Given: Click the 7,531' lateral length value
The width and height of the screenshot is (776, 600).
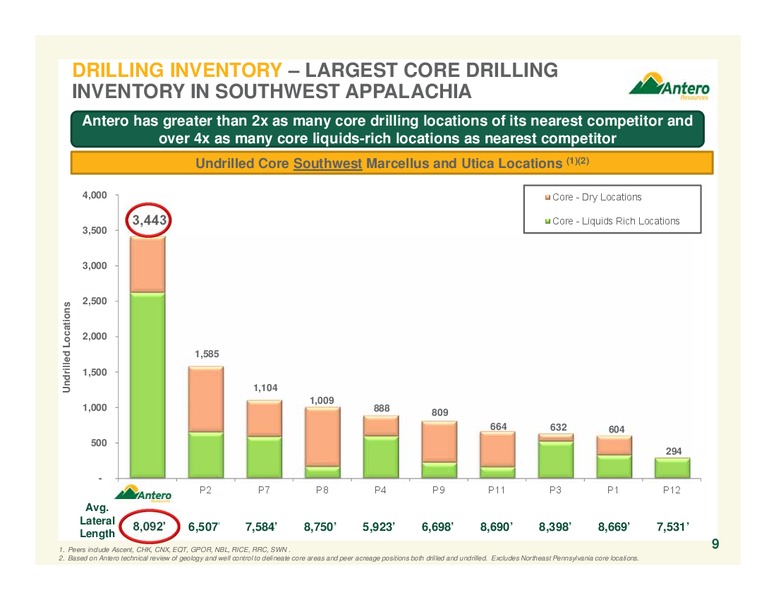Looking at the screenshot, I should coord(673,527).
